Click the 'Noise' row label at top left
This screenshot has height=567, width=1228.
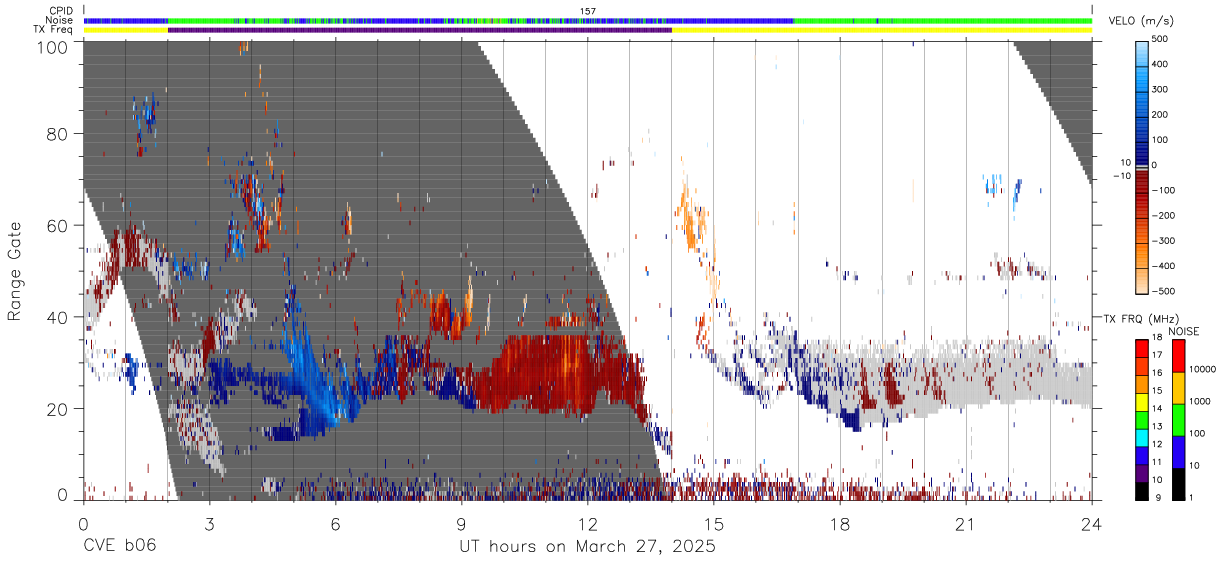coord(60,20)
